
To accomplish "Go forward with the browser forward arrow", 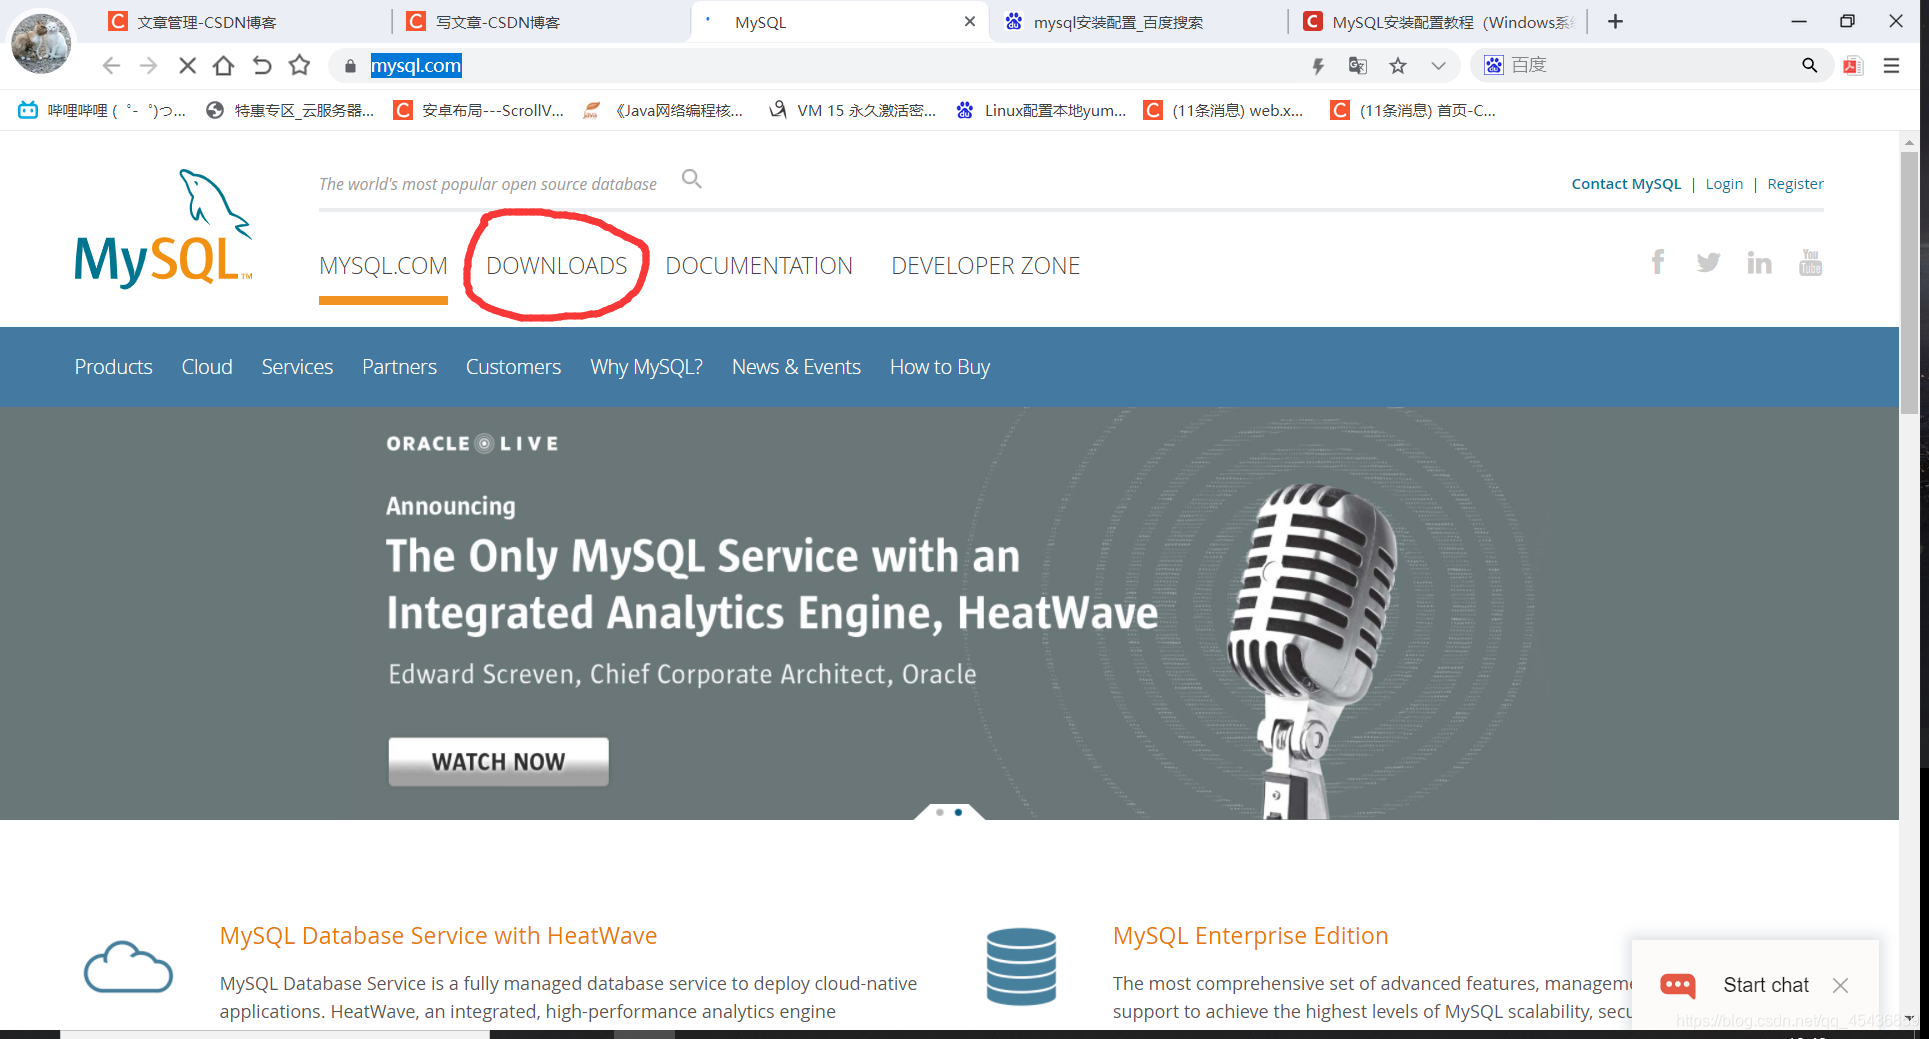I will [149, 66].
